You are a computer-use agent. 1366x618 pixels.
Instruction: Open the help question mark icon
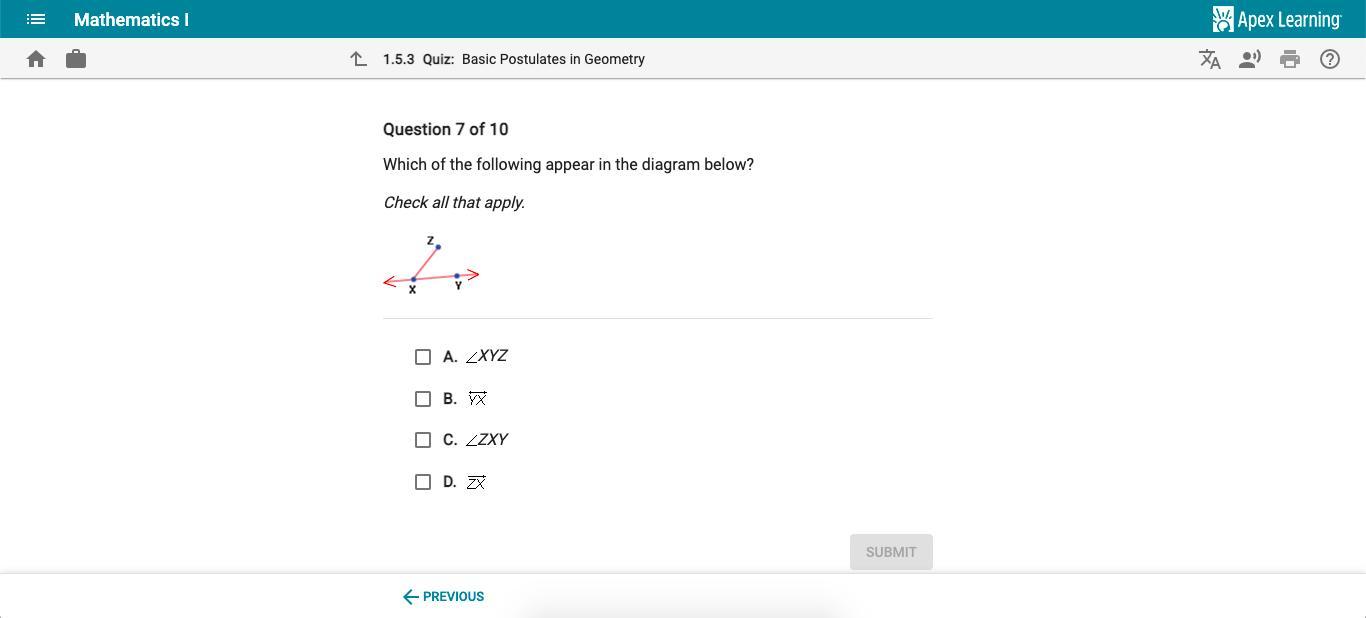(1330, 59)
